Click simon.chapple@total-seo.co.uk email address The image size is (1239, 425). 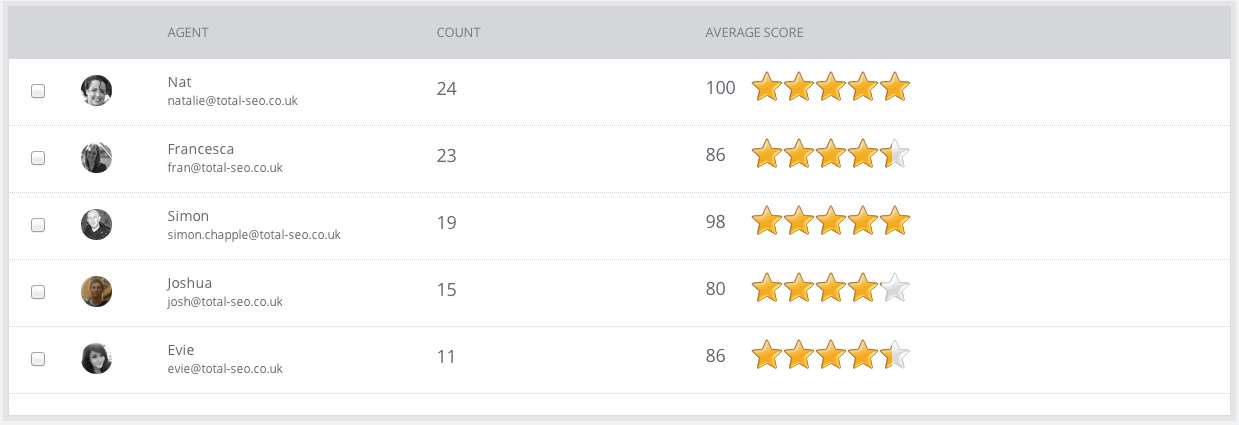[254, 235]
